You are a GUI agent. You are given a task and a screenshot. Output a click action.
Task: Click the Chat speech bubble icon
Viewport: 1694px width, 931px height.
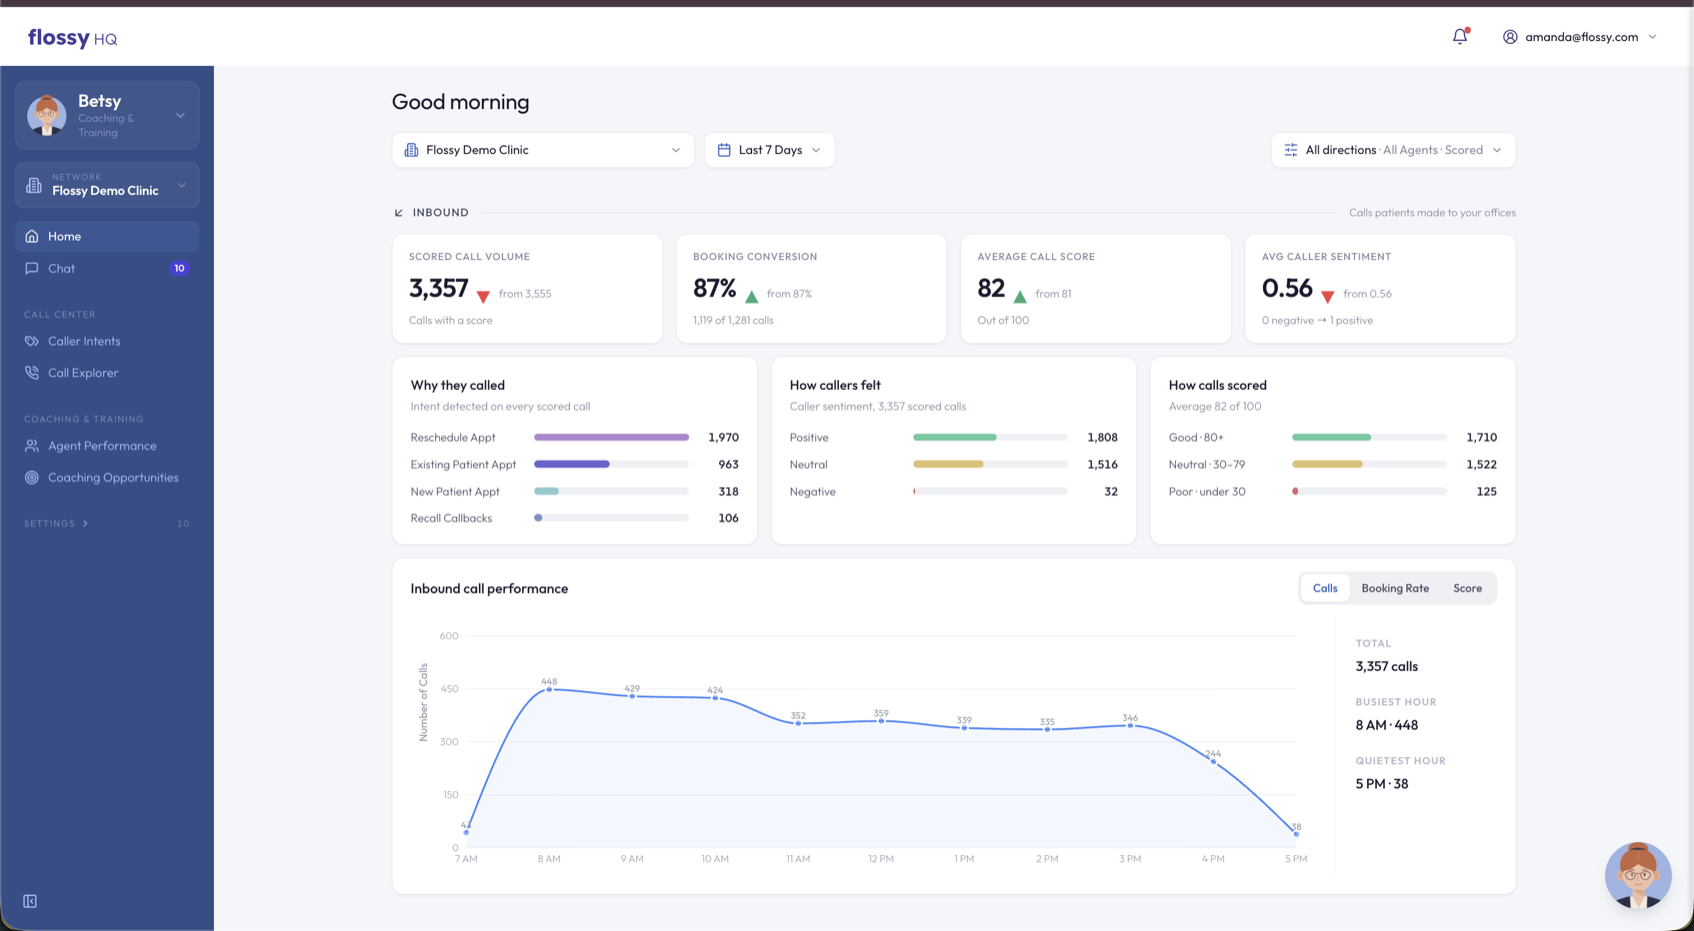(x=32, y=269)
